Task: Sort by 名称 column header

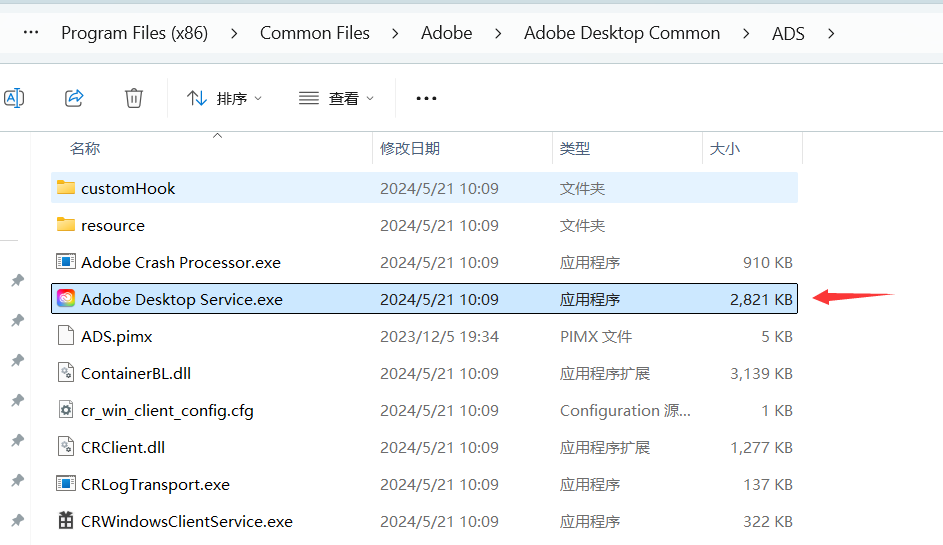Action: (85, 148)
